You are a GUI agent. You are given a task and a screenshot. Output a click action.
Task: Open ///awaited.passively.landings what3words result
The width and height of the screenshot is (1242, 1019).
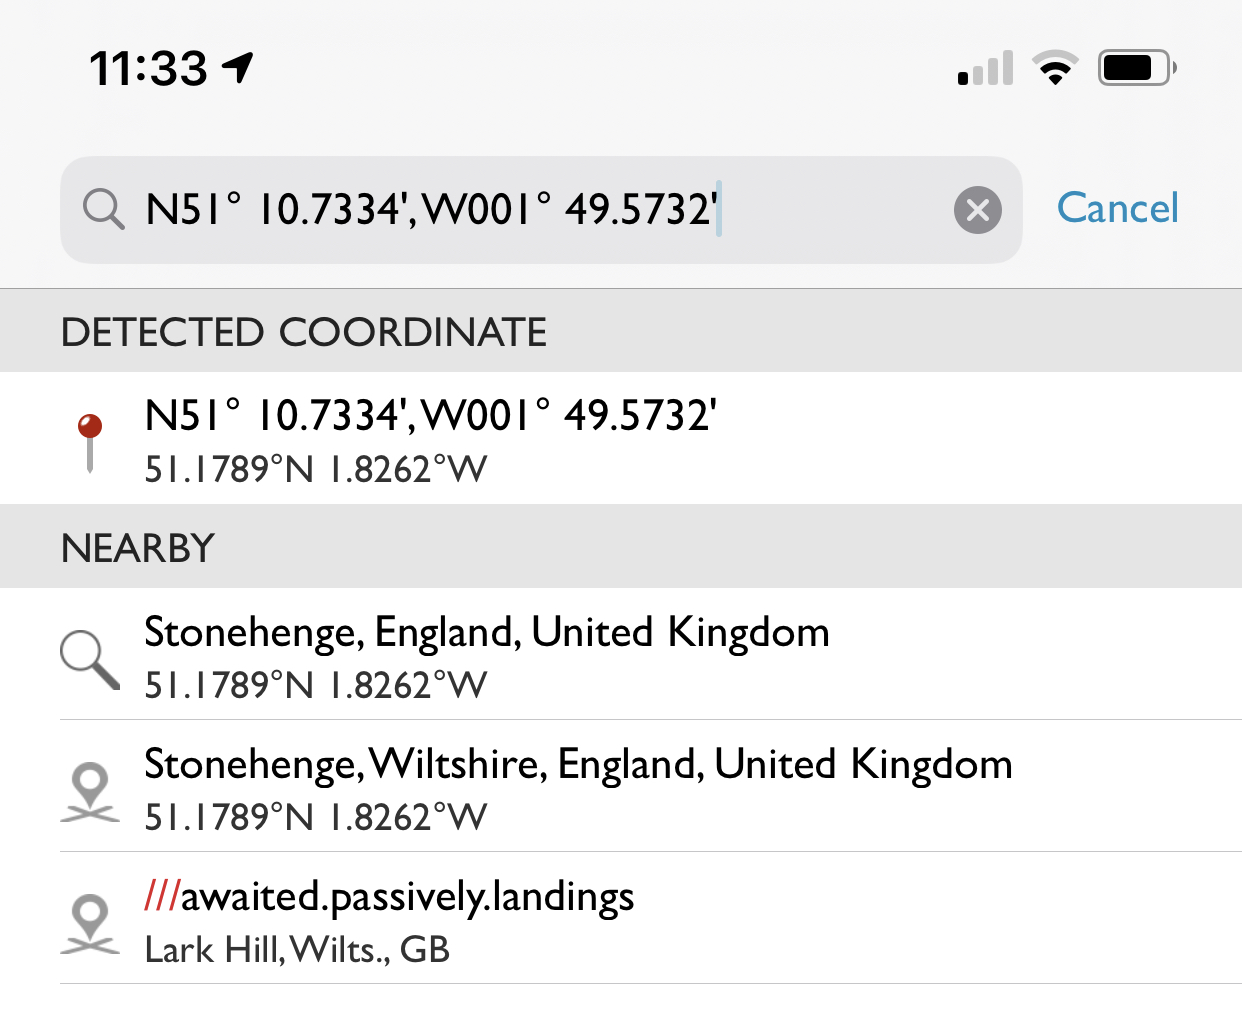pos(621,918)
